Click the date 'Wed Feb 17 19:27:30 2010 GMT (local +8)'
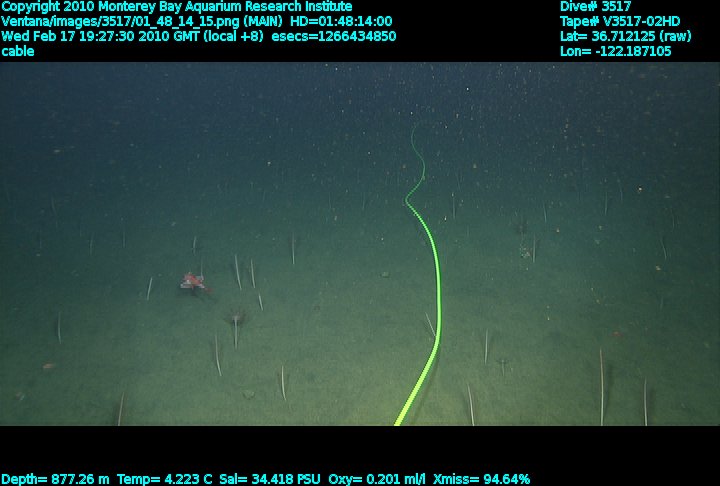Viewport: 720px width, 486px height. tap(132, 36)
